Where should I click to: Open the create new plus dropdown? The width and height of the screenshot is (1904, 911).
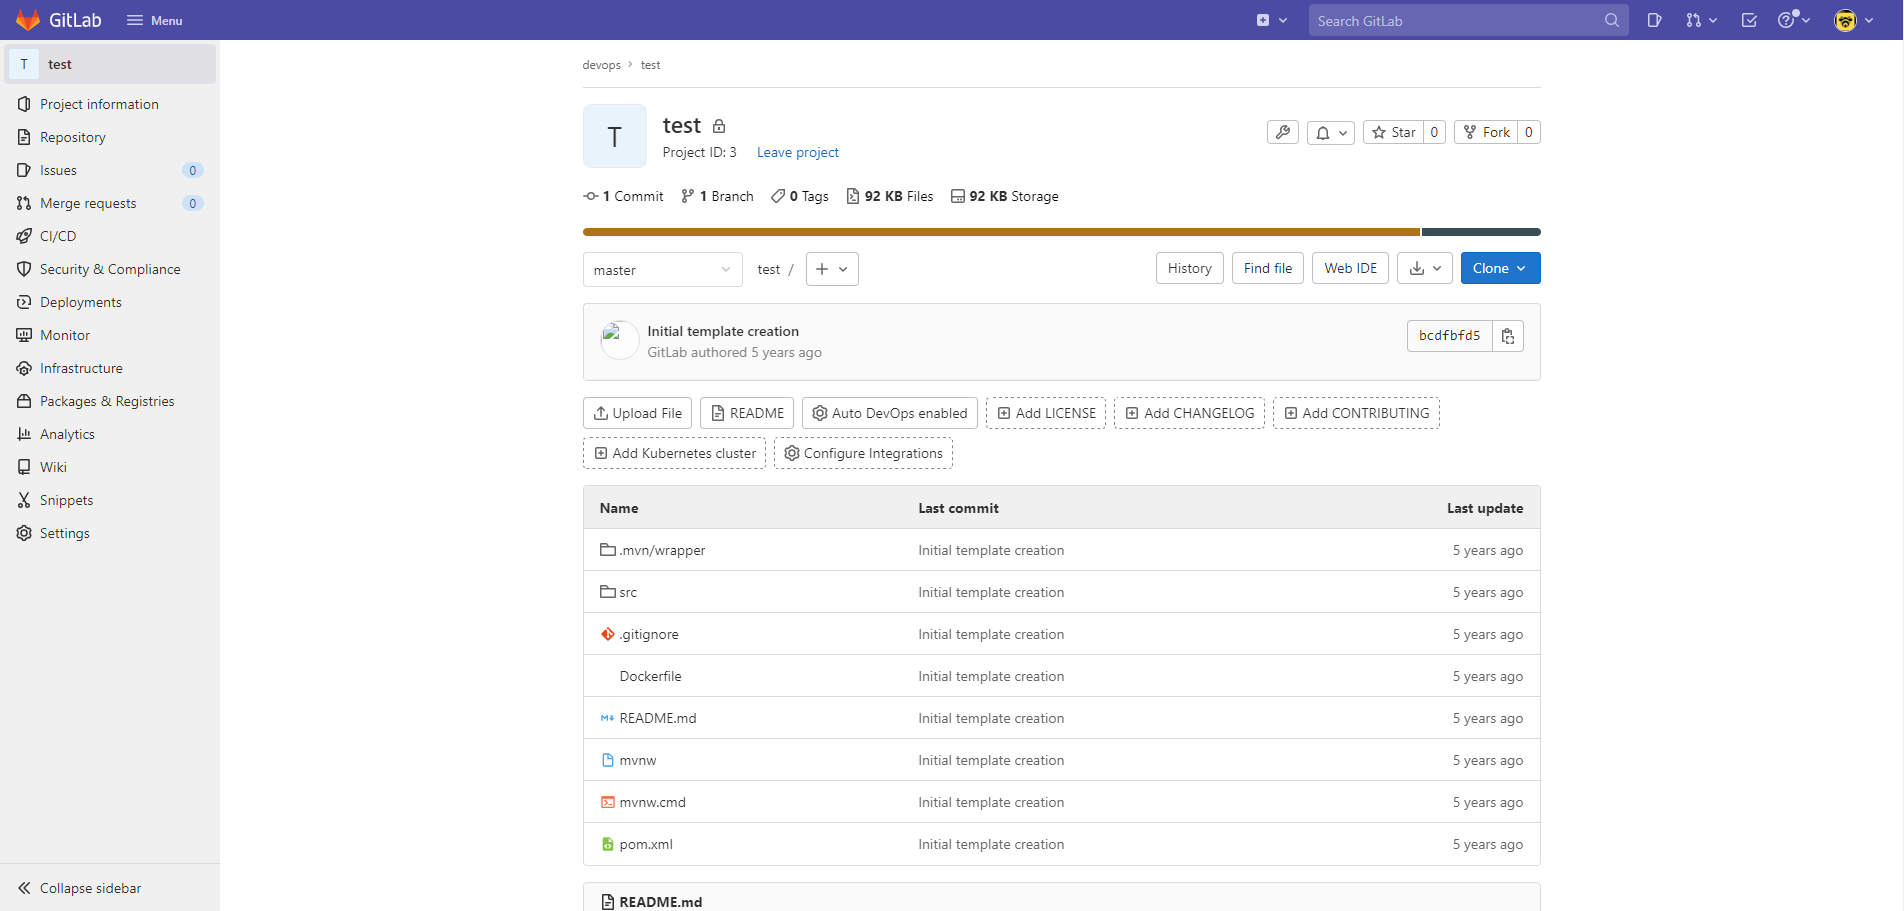(1271, 20)
